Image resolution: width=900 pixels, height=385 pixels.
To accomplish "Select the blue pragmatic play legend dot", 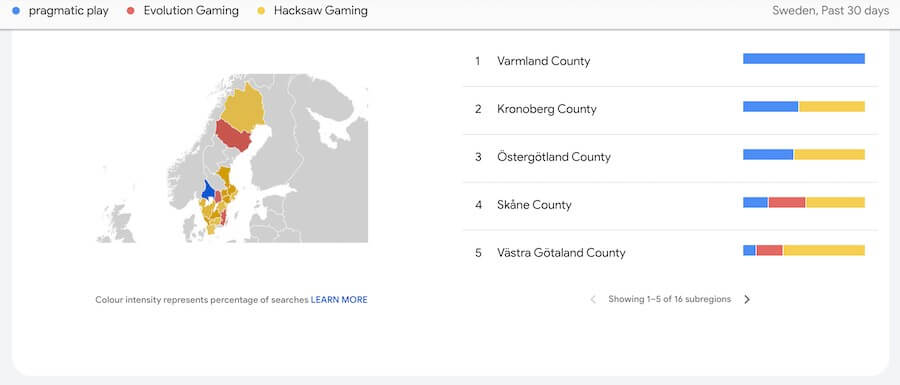I will pyautogui.click(x=16, y=10).
